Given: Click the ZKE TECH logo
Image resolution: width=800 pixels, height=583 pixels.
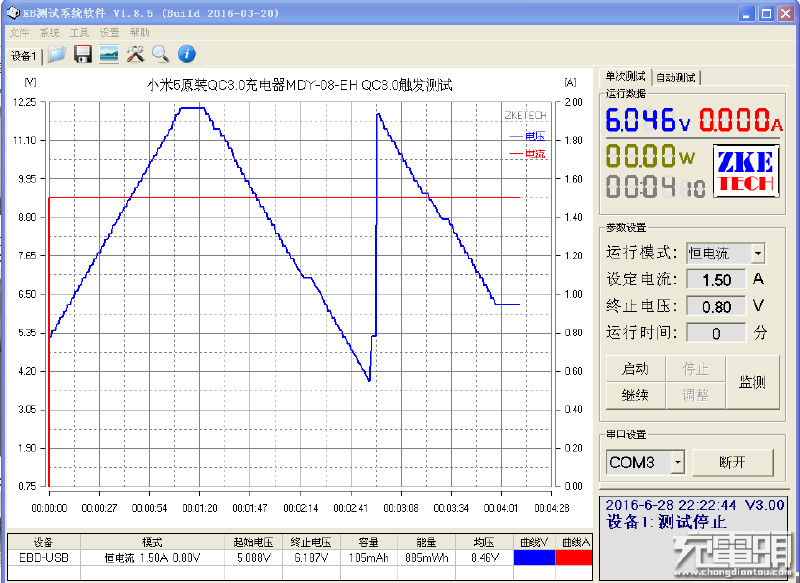Looking at the screenshot, I should pos(745,172).
